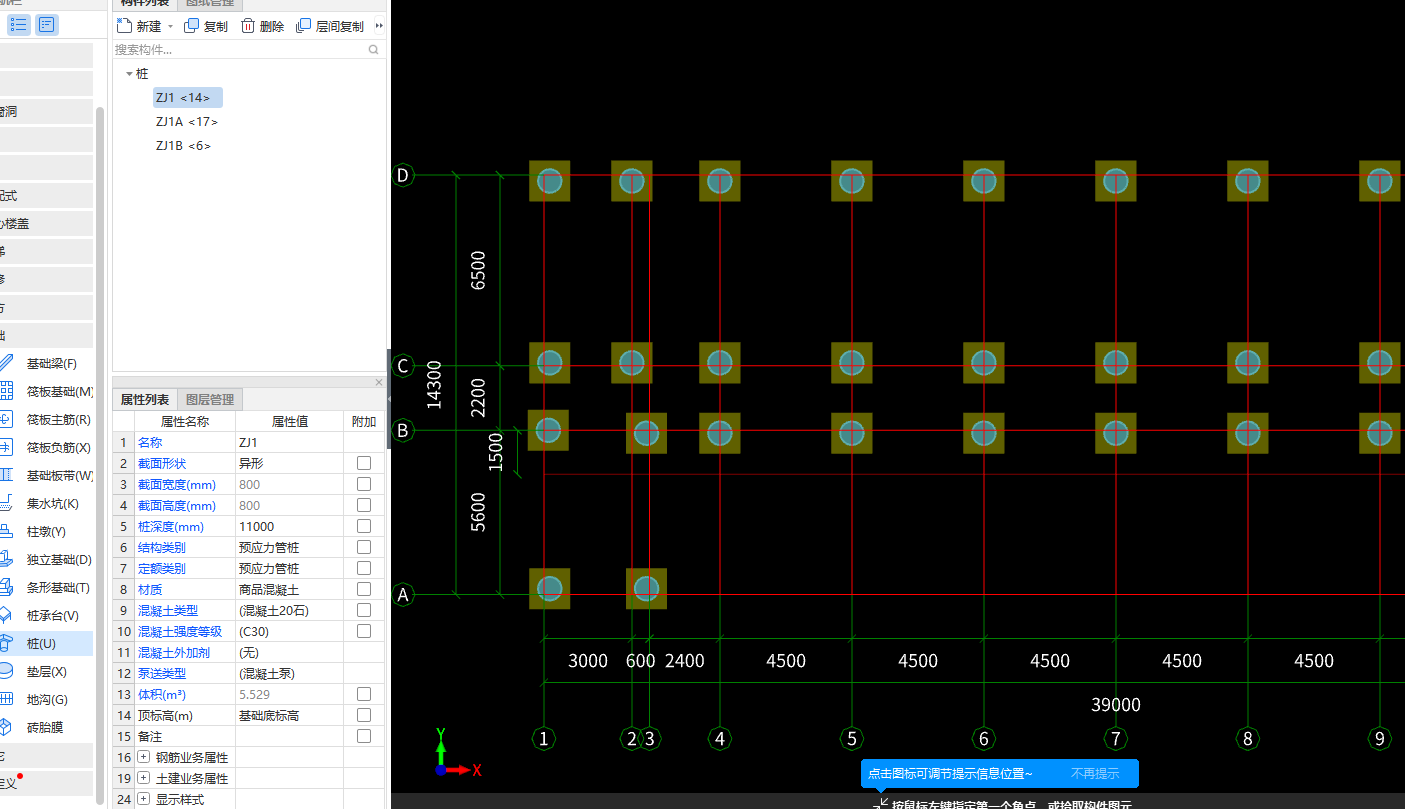Select the 垫层(X) cushion layer tool

(47, 671)
